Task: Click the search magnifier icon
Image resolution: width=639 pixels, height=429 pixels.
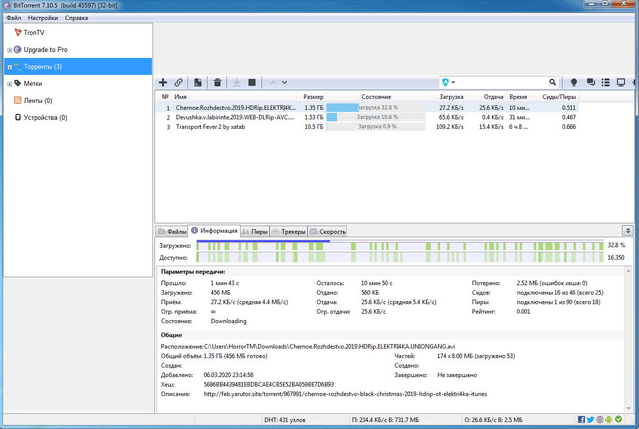Action: click(552, 82)
